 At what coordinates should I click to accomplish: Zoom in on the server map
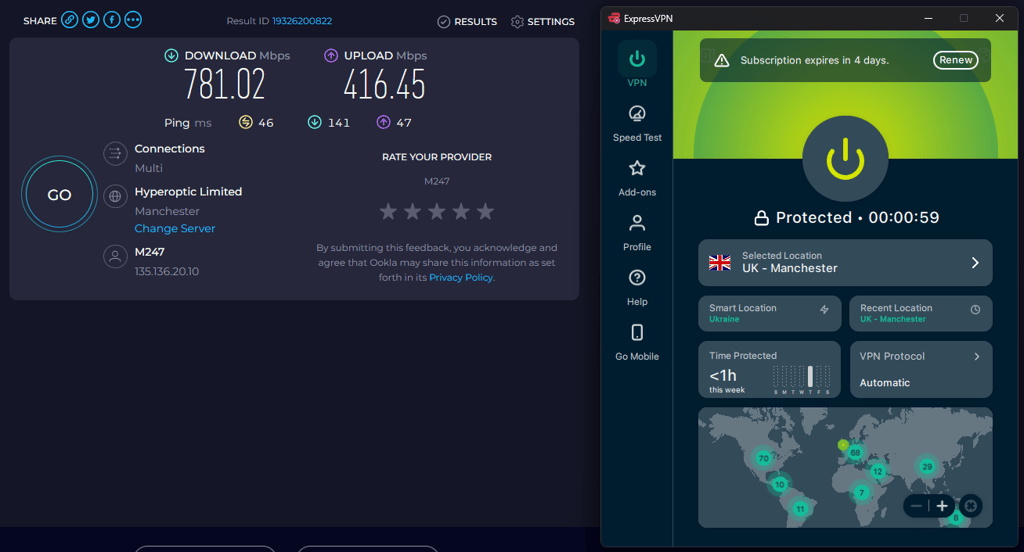942,506
